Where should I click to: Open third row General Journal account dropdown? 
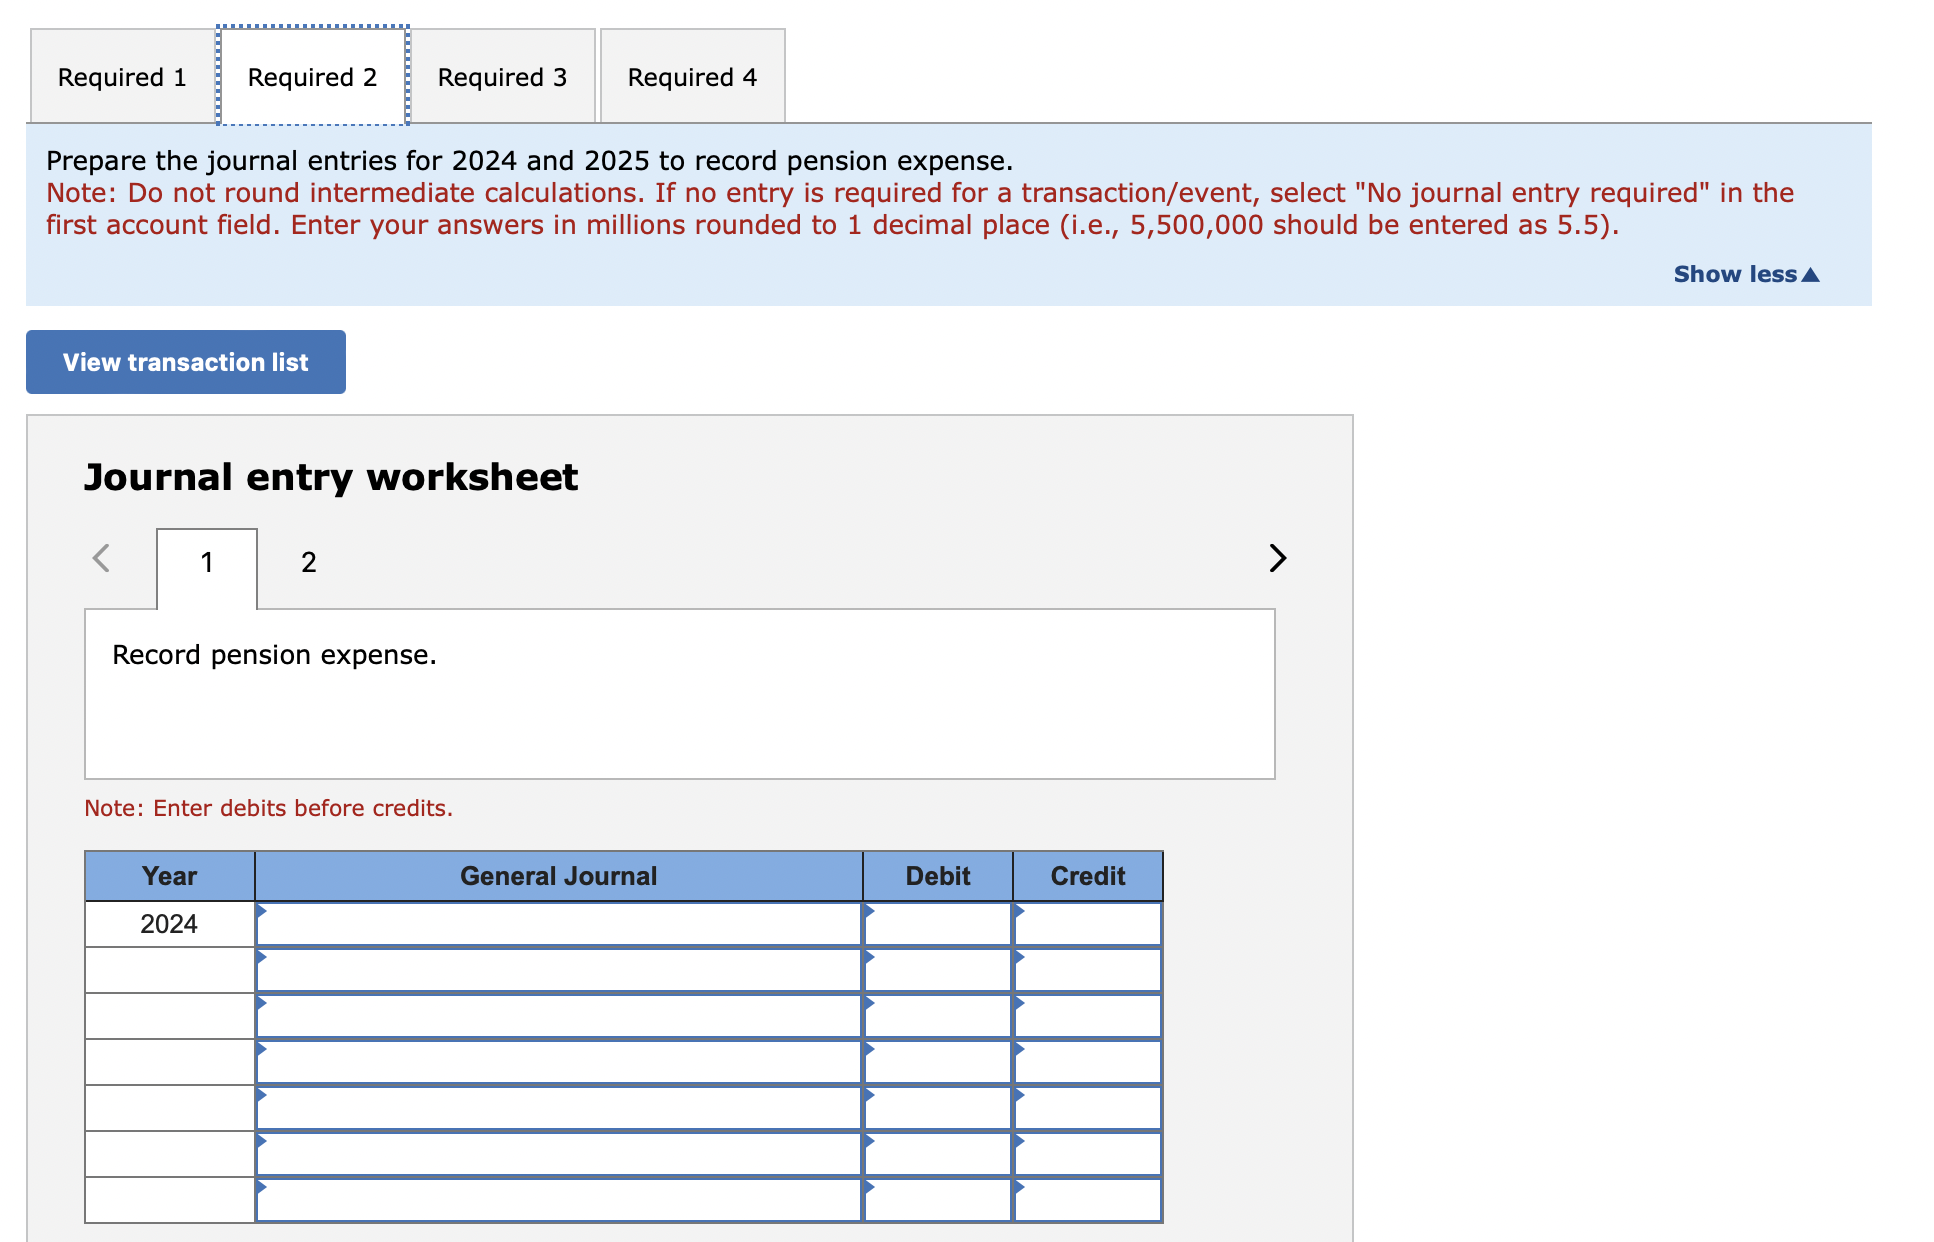pyautogui.click(x=558, y=1016)
